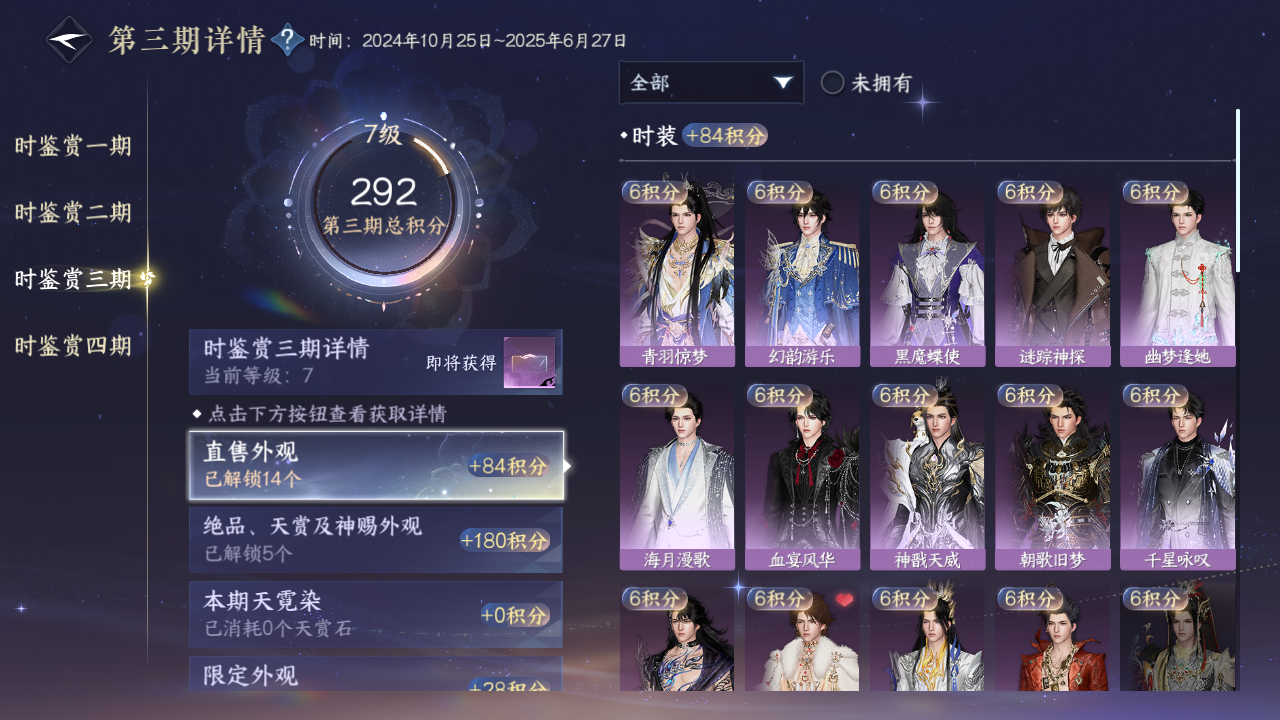1280x720 pixels.
Task: Open the 全部 filter dropdown
Action: (711, 82)
